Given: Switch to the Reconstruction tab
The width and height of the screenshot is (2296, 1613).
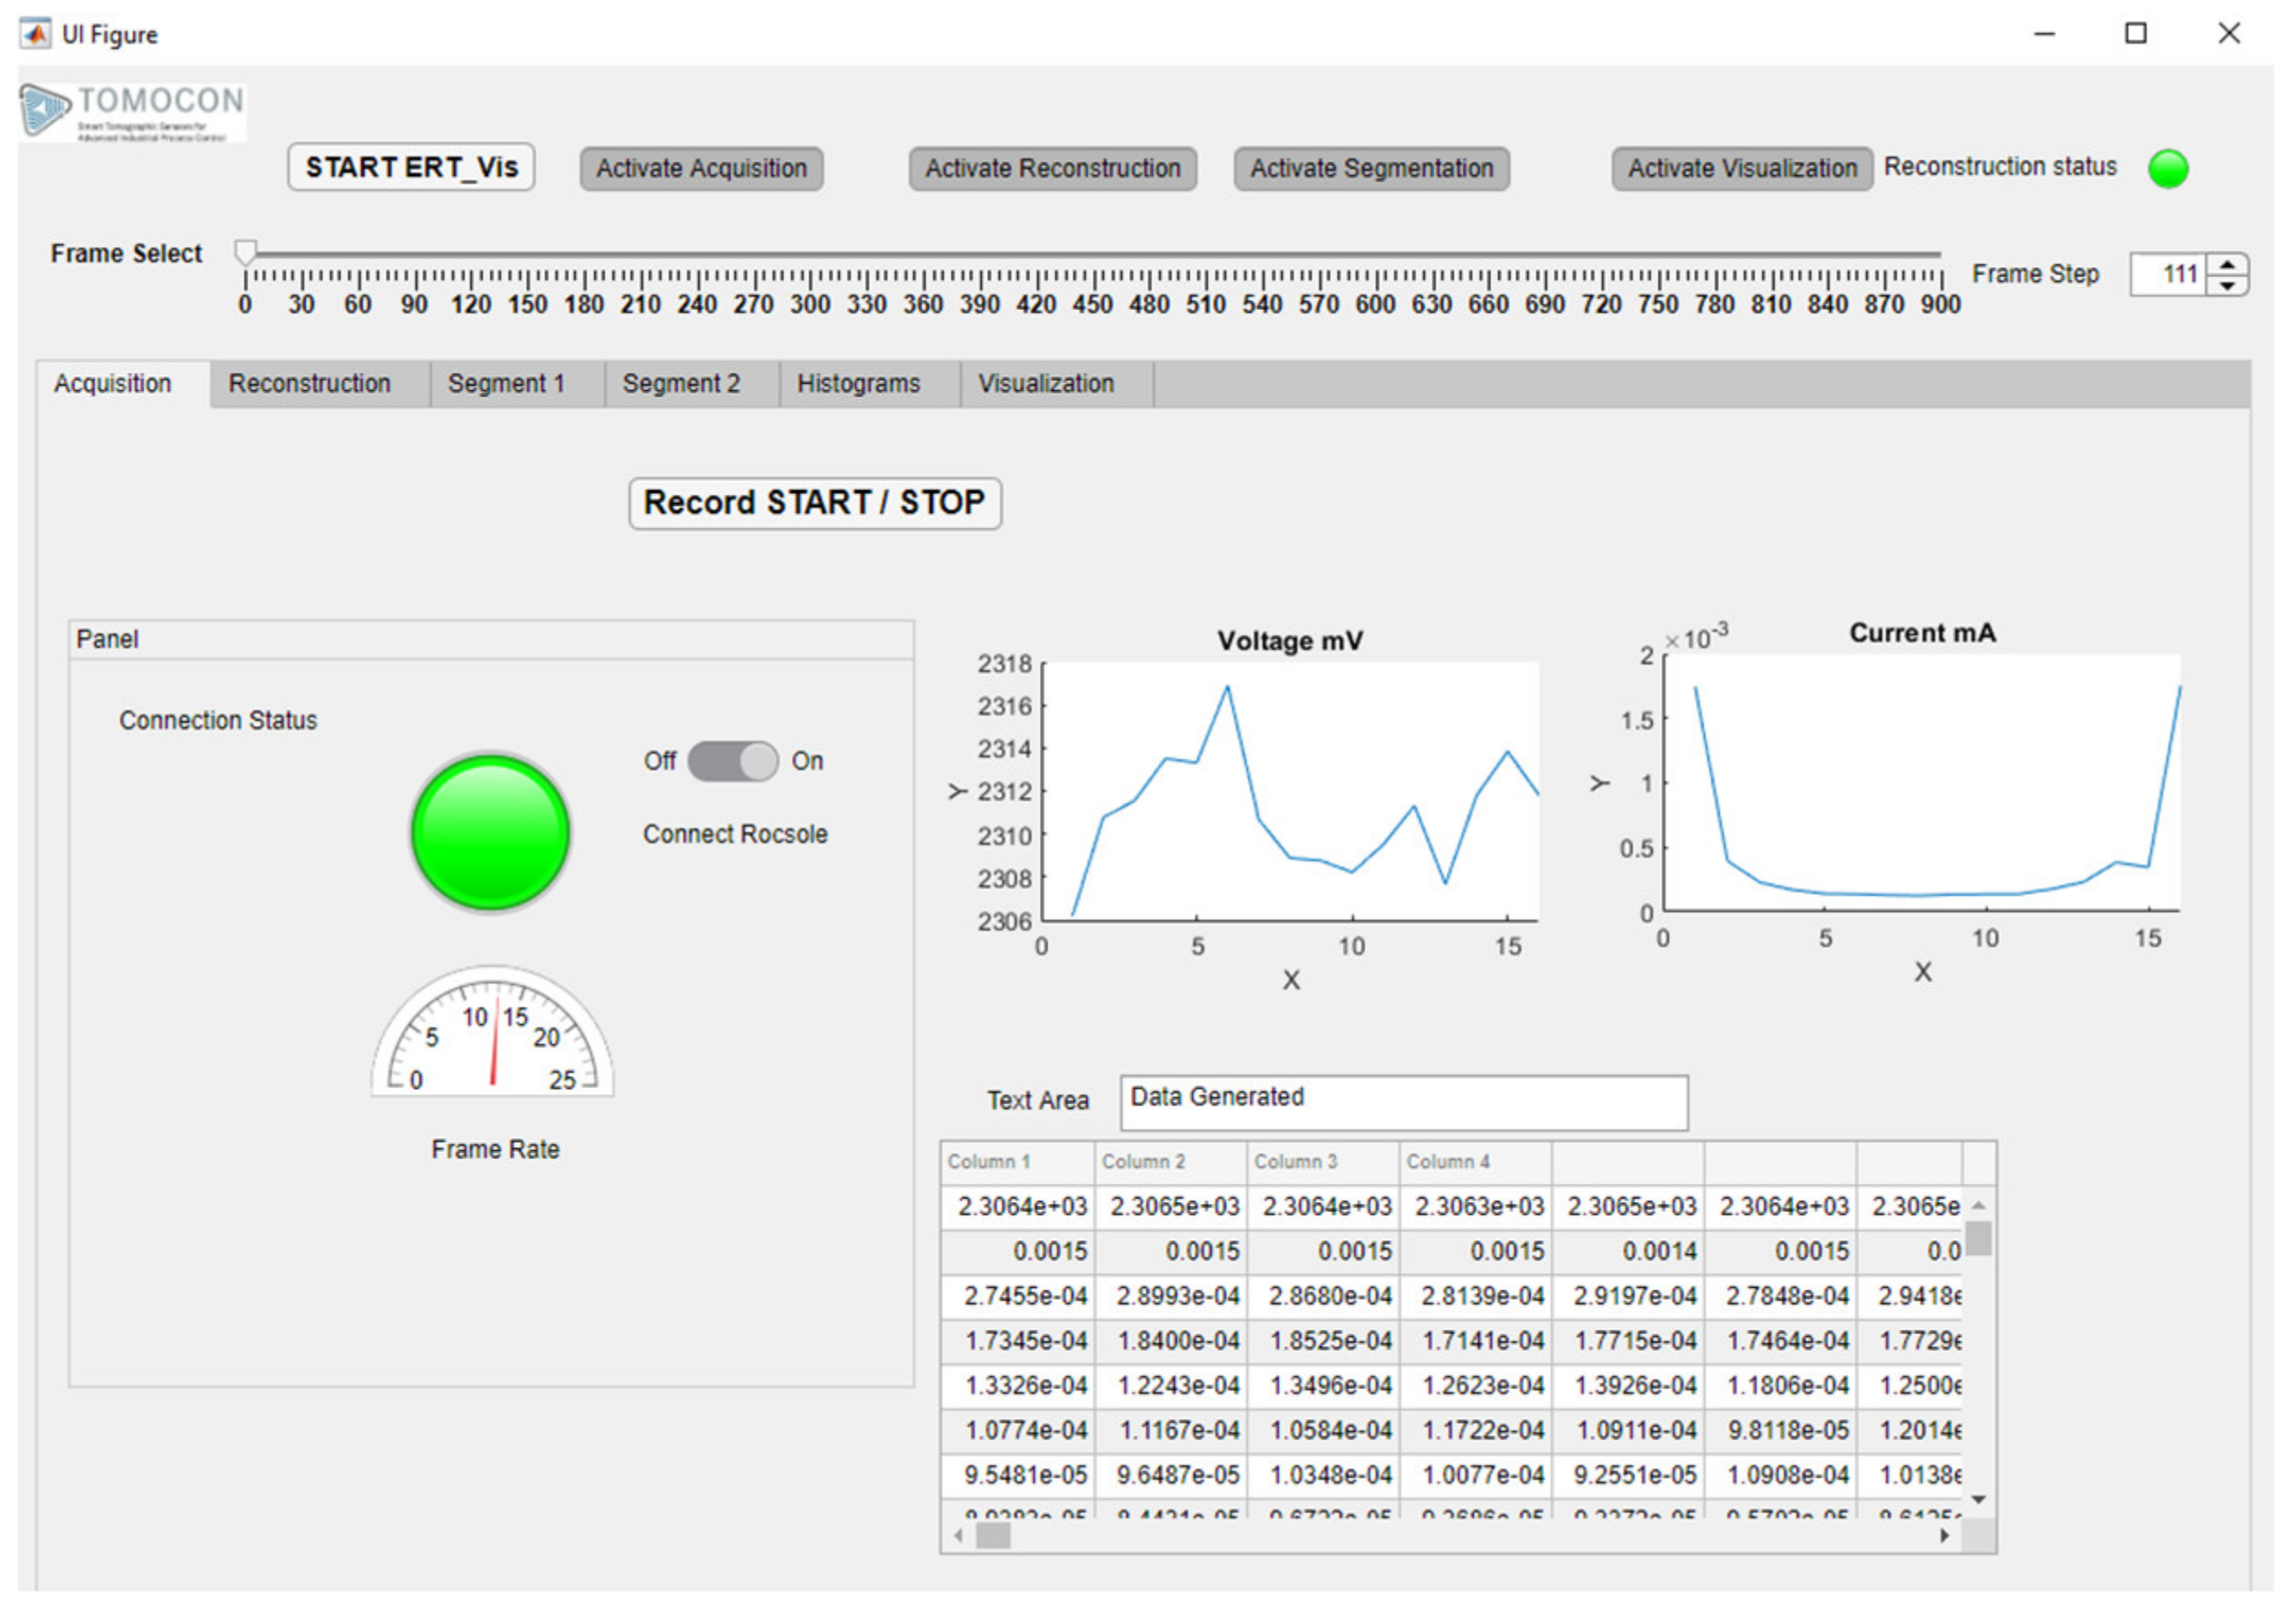Looking at the screenshot, I should click(309, 384).
